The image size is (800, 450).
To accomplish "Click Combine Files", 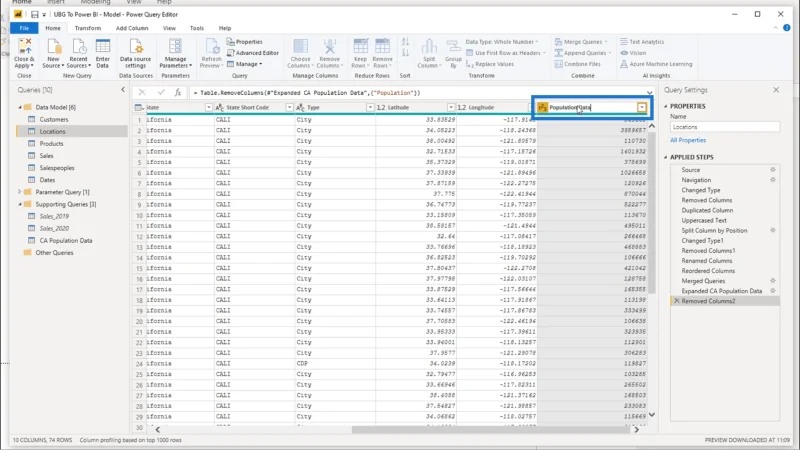I will pyautogui.click(x=578, y=64).
